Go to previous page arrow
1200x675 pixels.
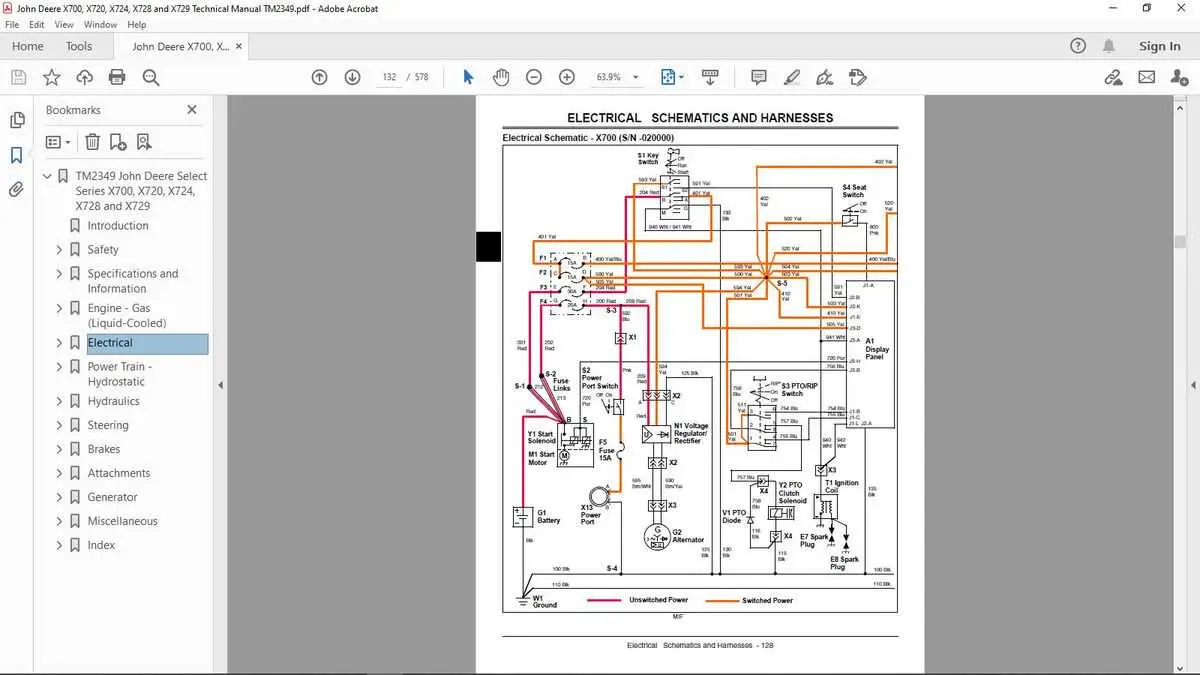[319, 77]
